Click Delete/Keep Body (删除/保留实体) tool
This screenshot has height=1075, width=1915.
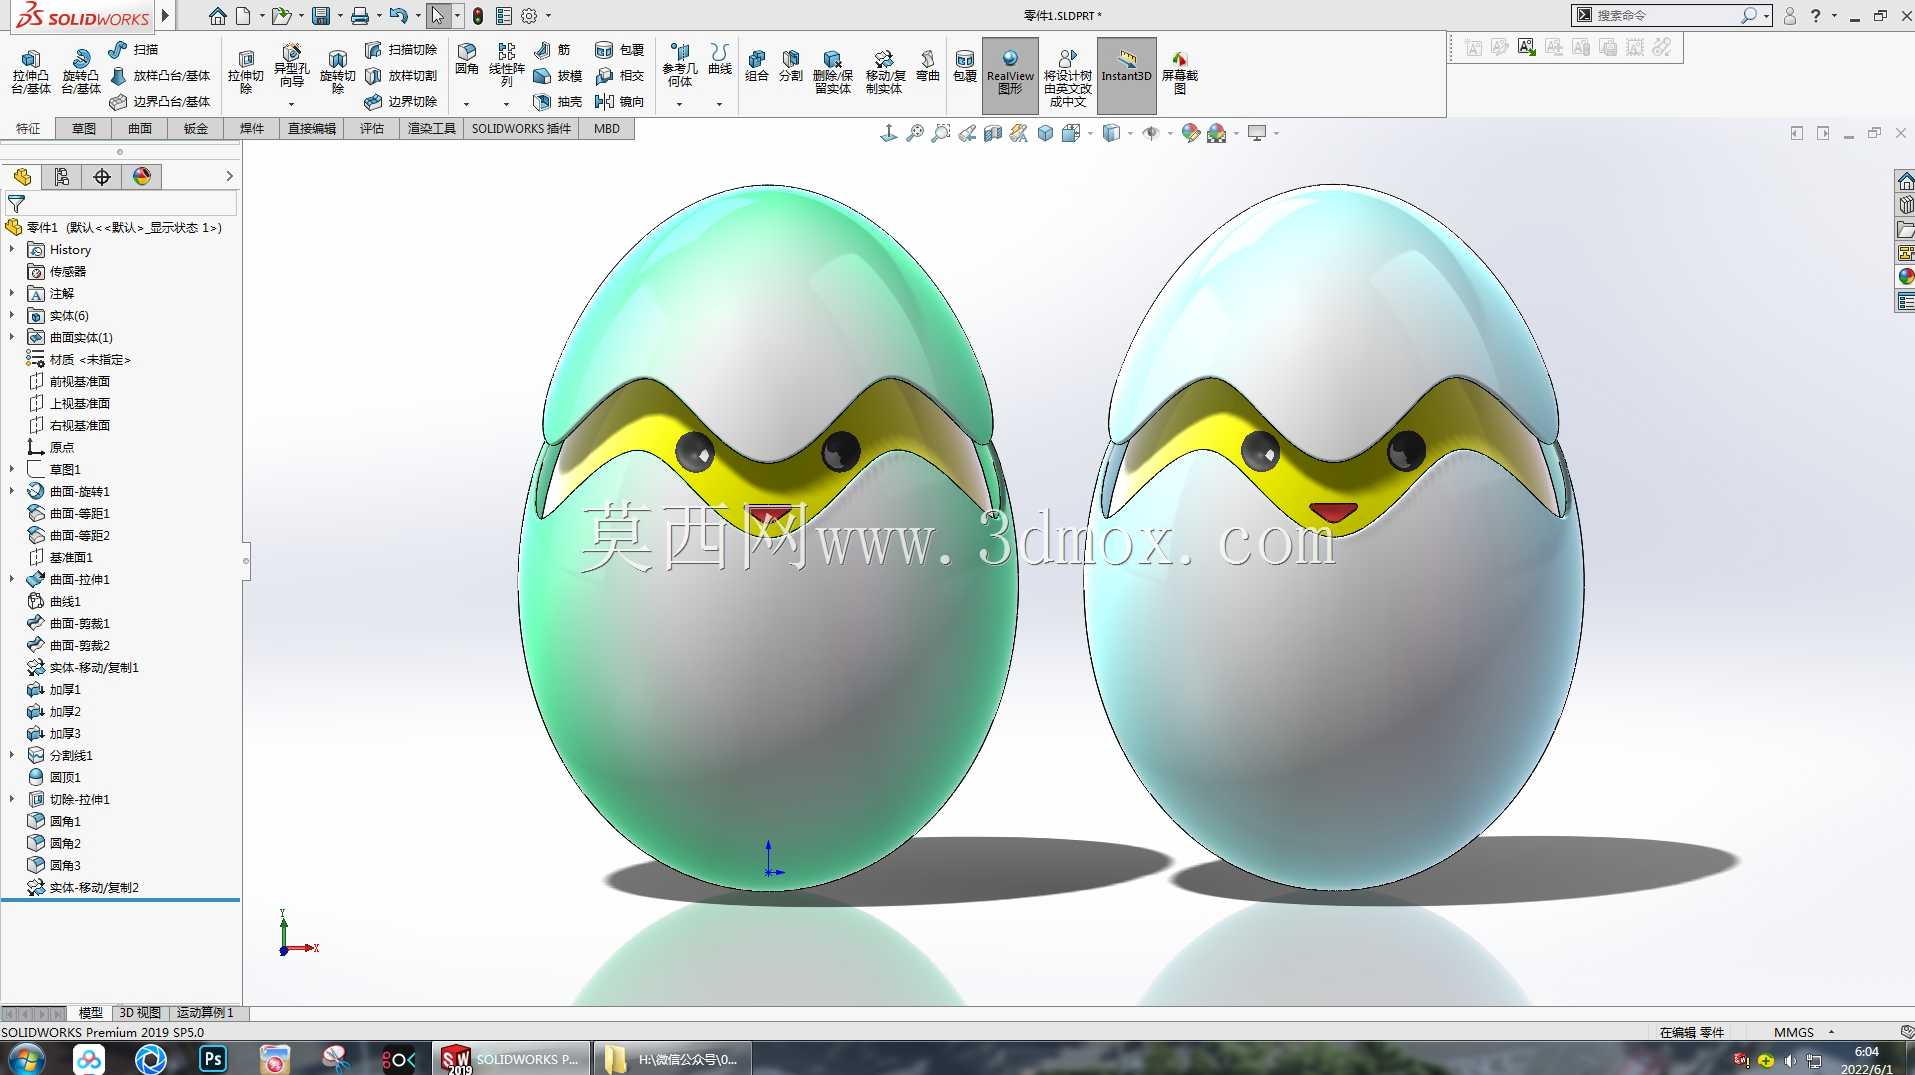pyautogui.click(x=832, y=72)
